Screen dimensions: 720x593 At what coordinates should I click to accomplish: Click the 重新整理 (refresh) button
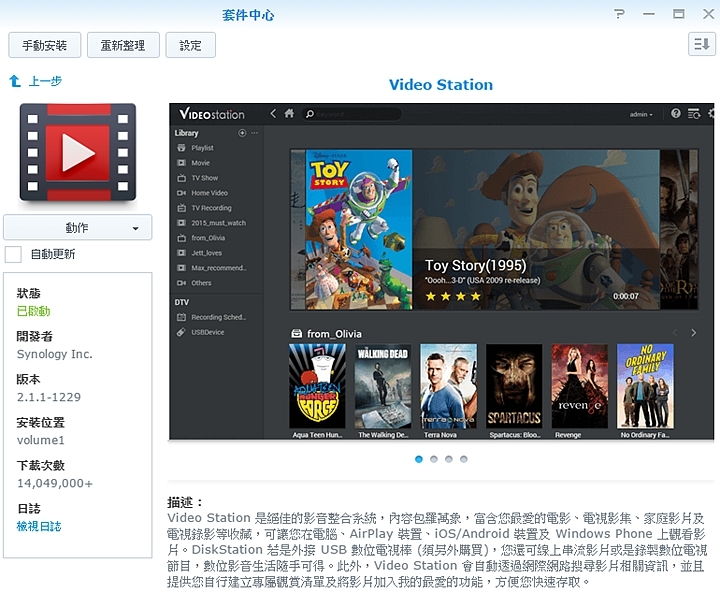coord(123,45)
